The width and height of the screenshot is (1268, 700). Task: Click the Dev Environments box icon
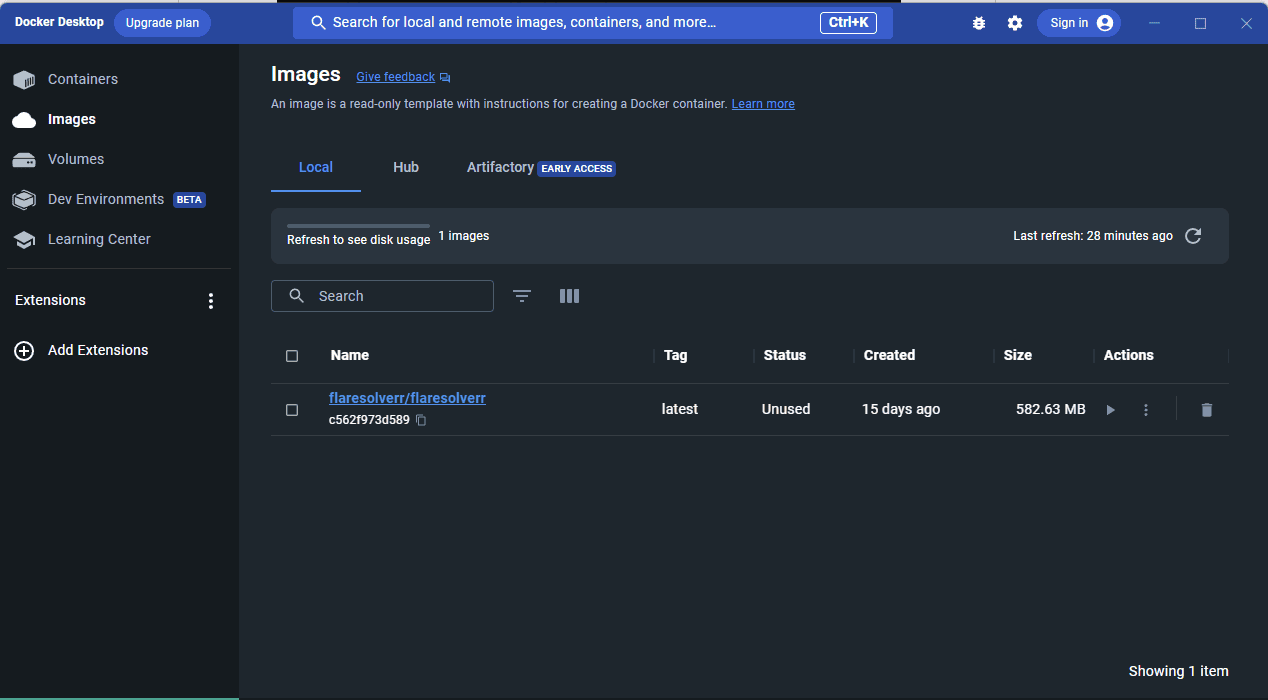tap(24, 200)
